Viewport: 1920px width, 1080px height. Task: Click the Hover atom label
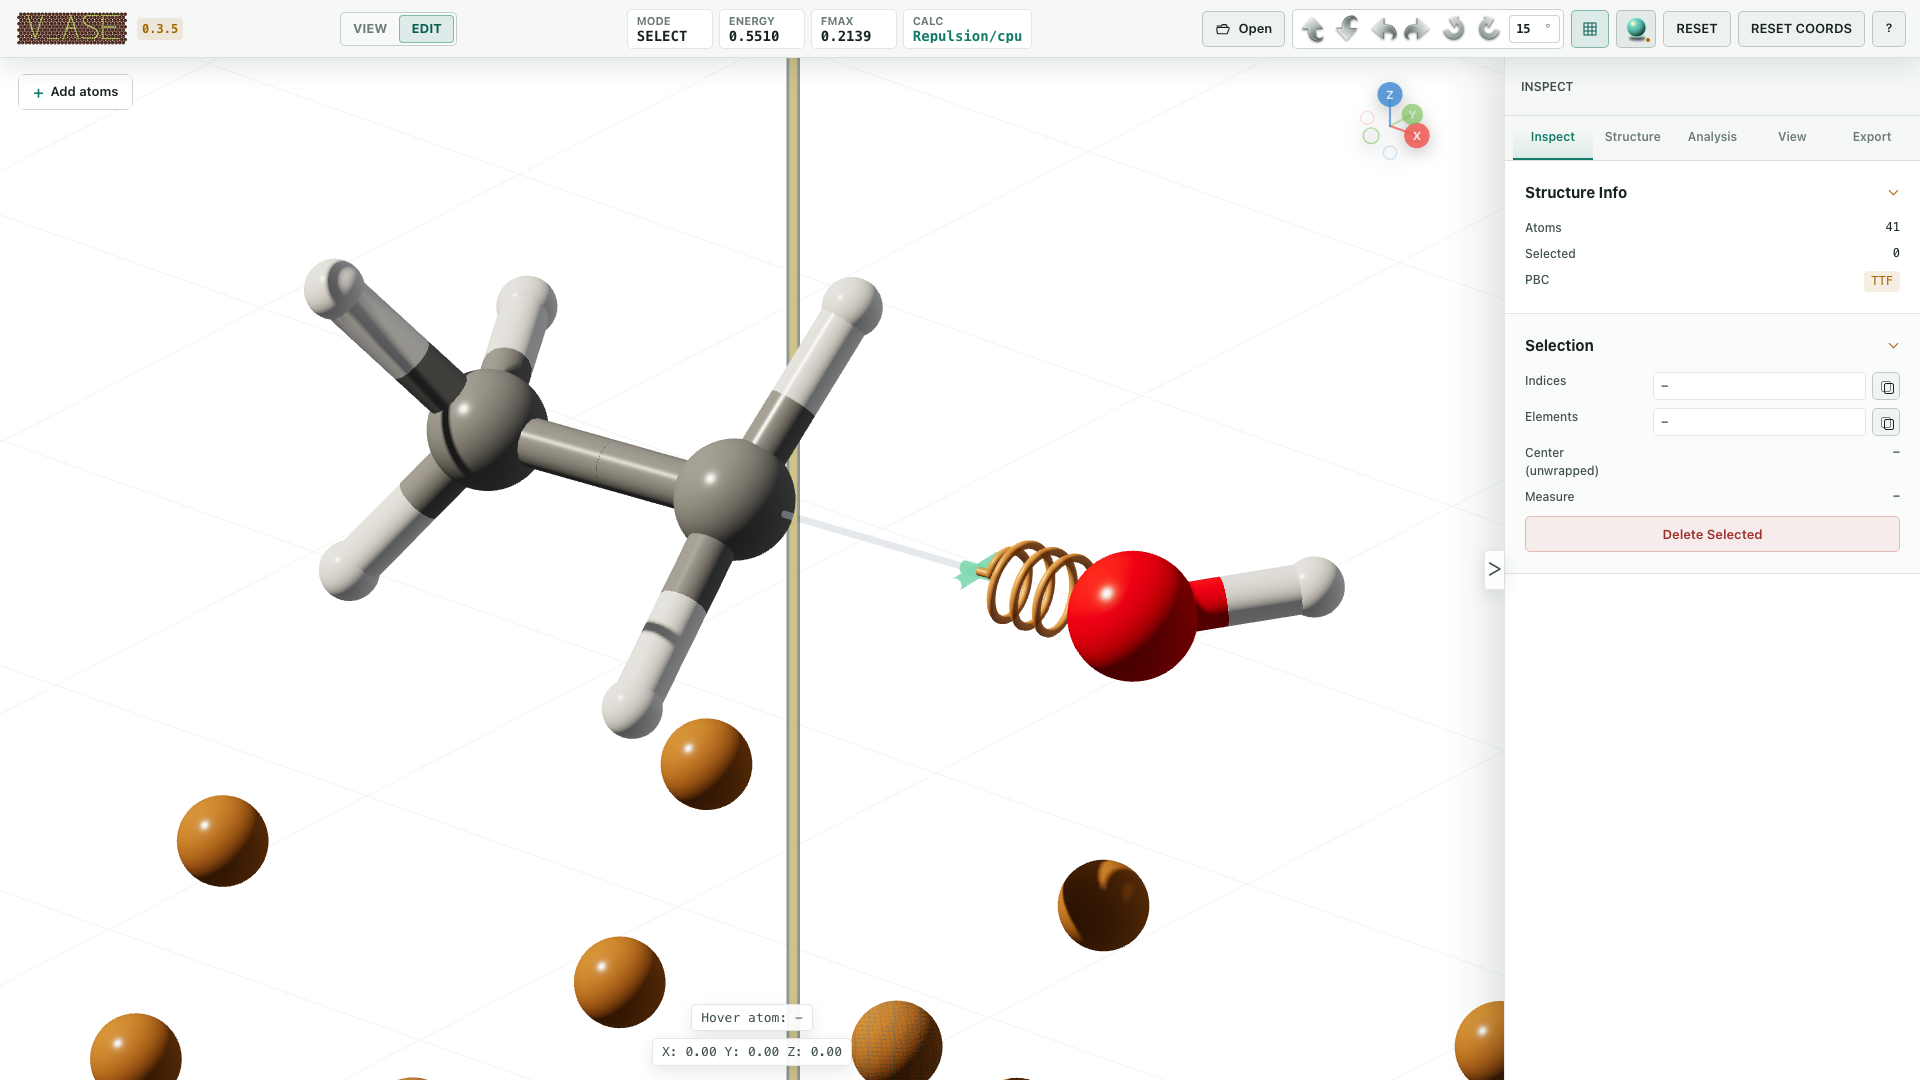pyautogui.click(x=752, y=1018)
